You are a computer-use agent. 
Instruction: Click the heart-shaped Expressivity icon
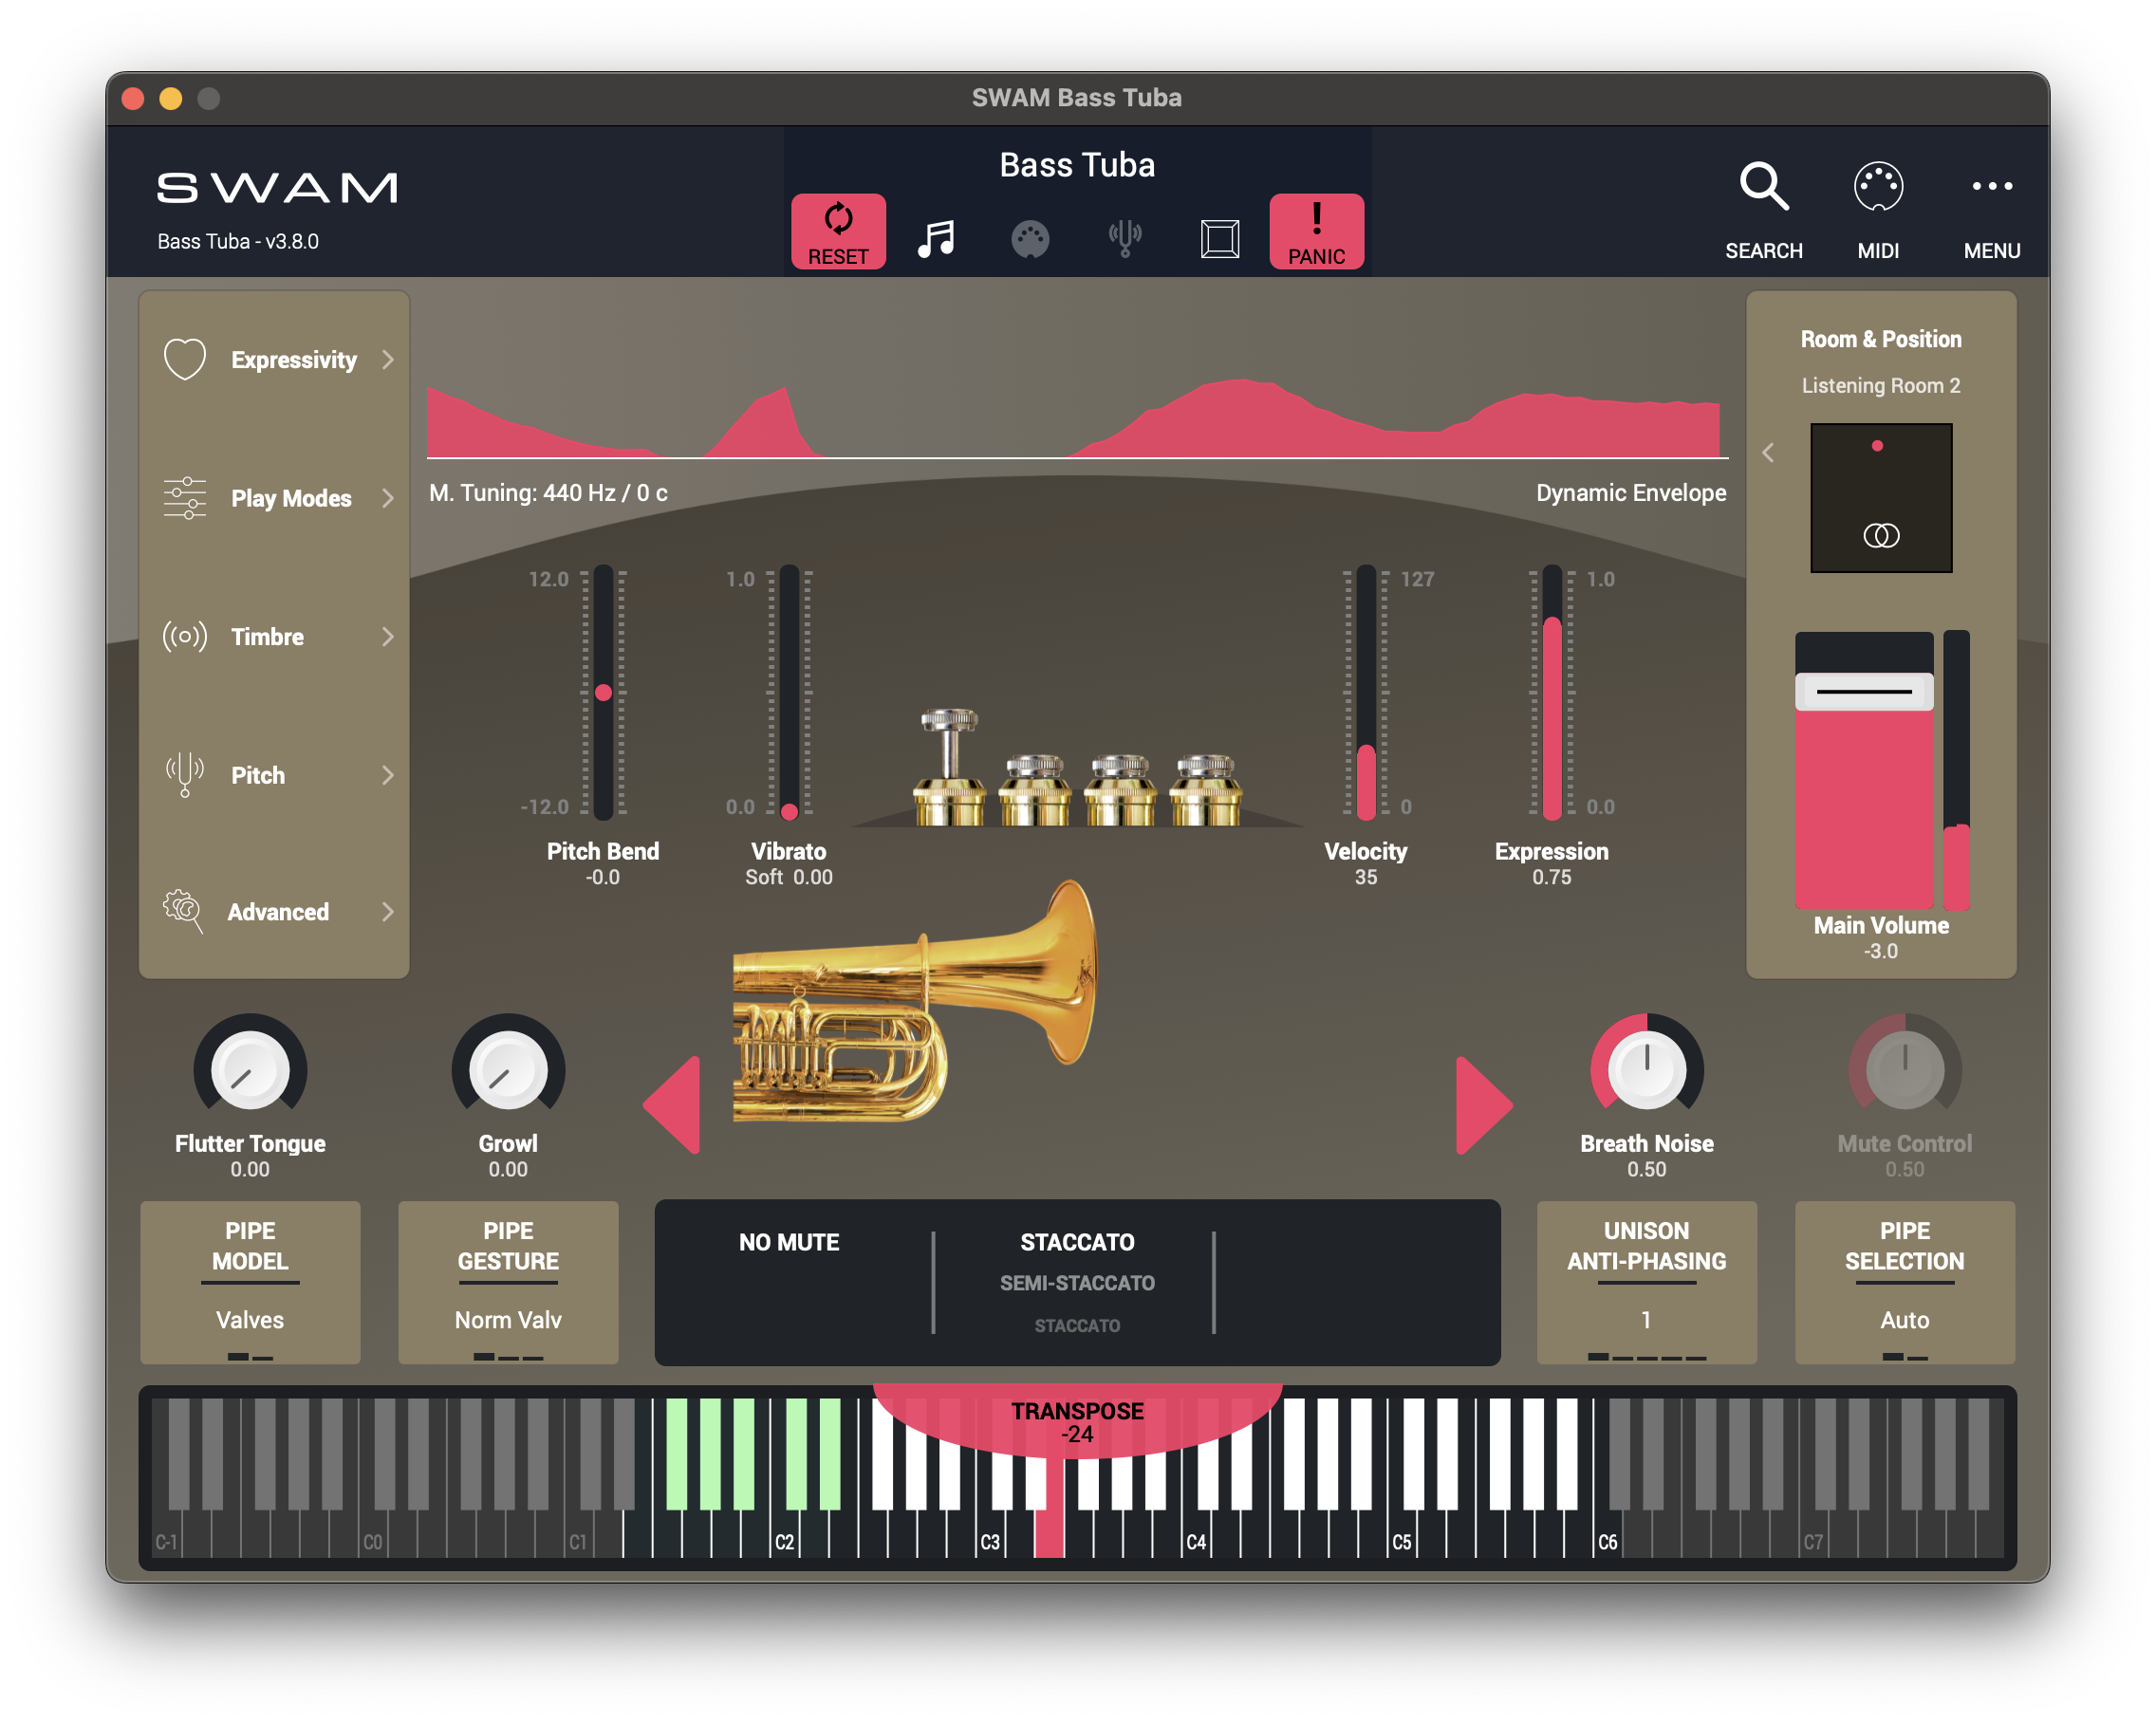click(184, 358)
